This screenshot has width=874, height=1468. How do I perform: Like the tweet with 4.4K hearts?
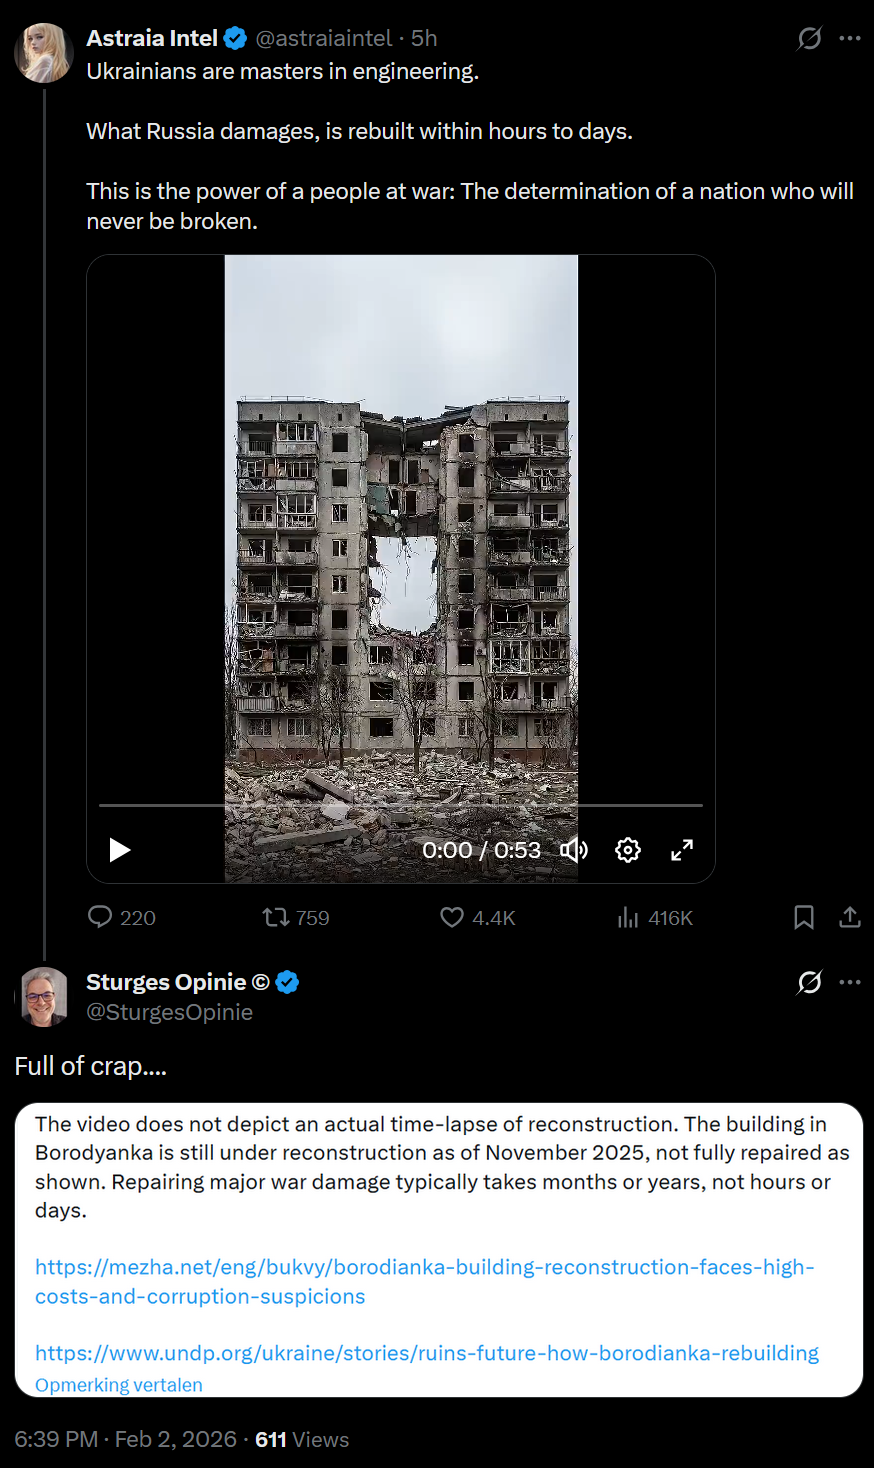452,917
